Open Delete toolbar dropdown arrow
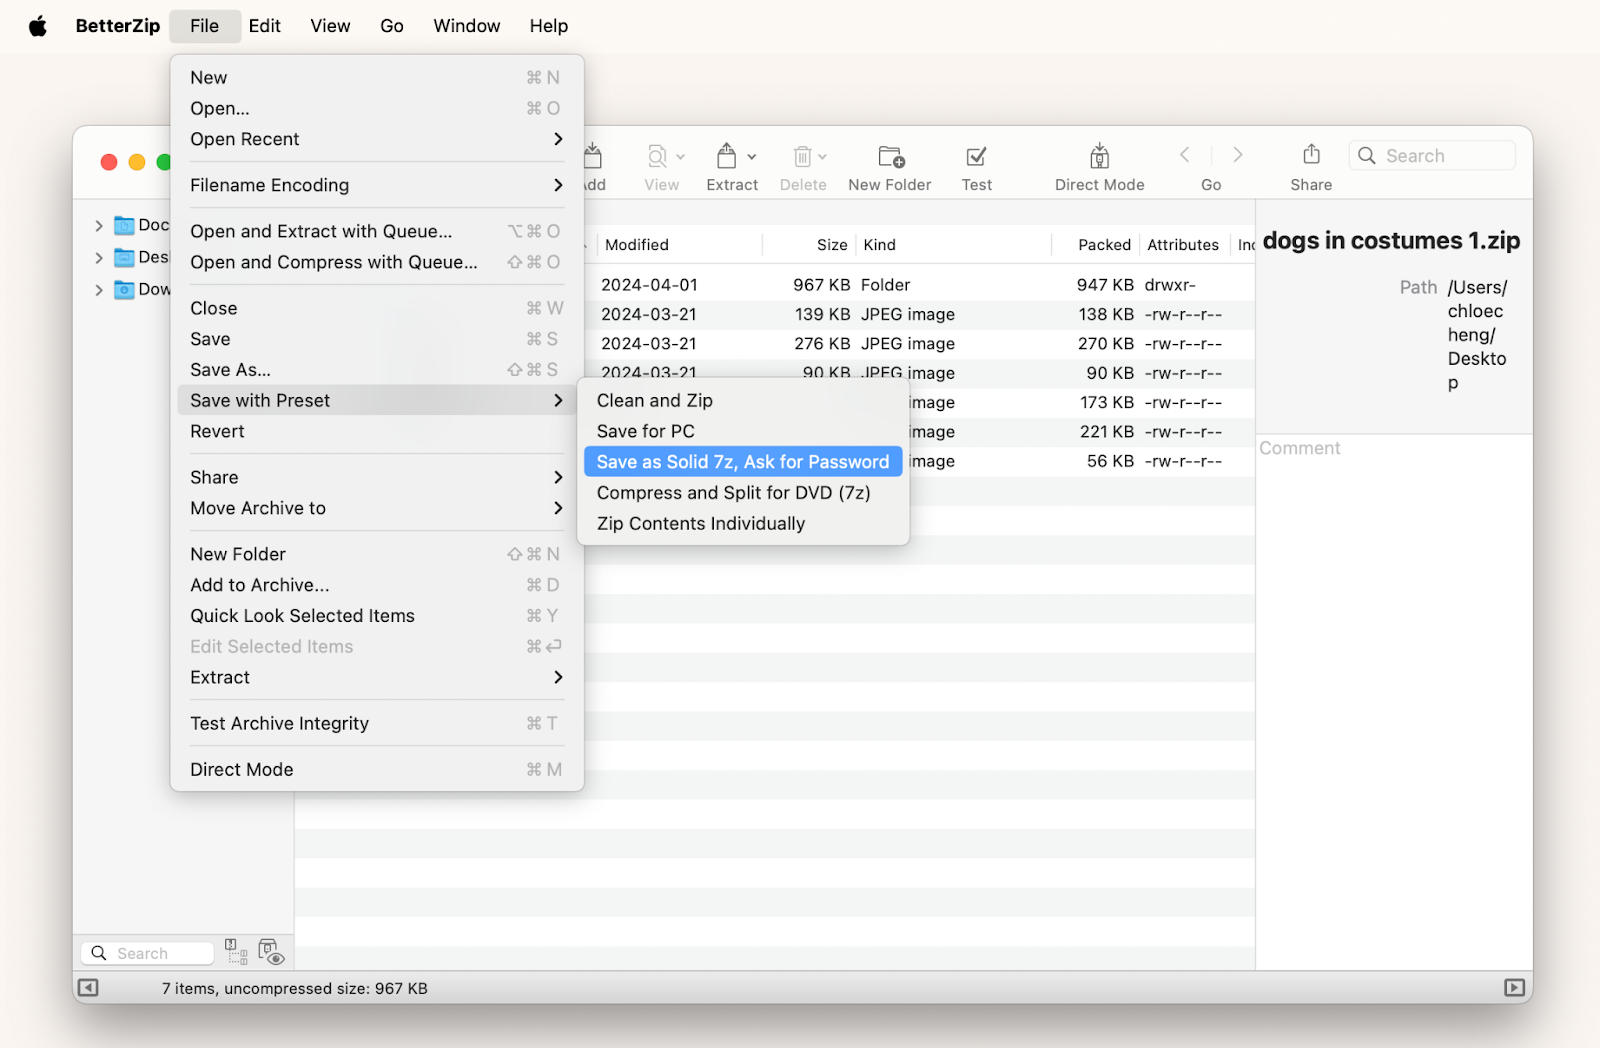Viewport: 1600px width, 1048px height. coord(822,157)
